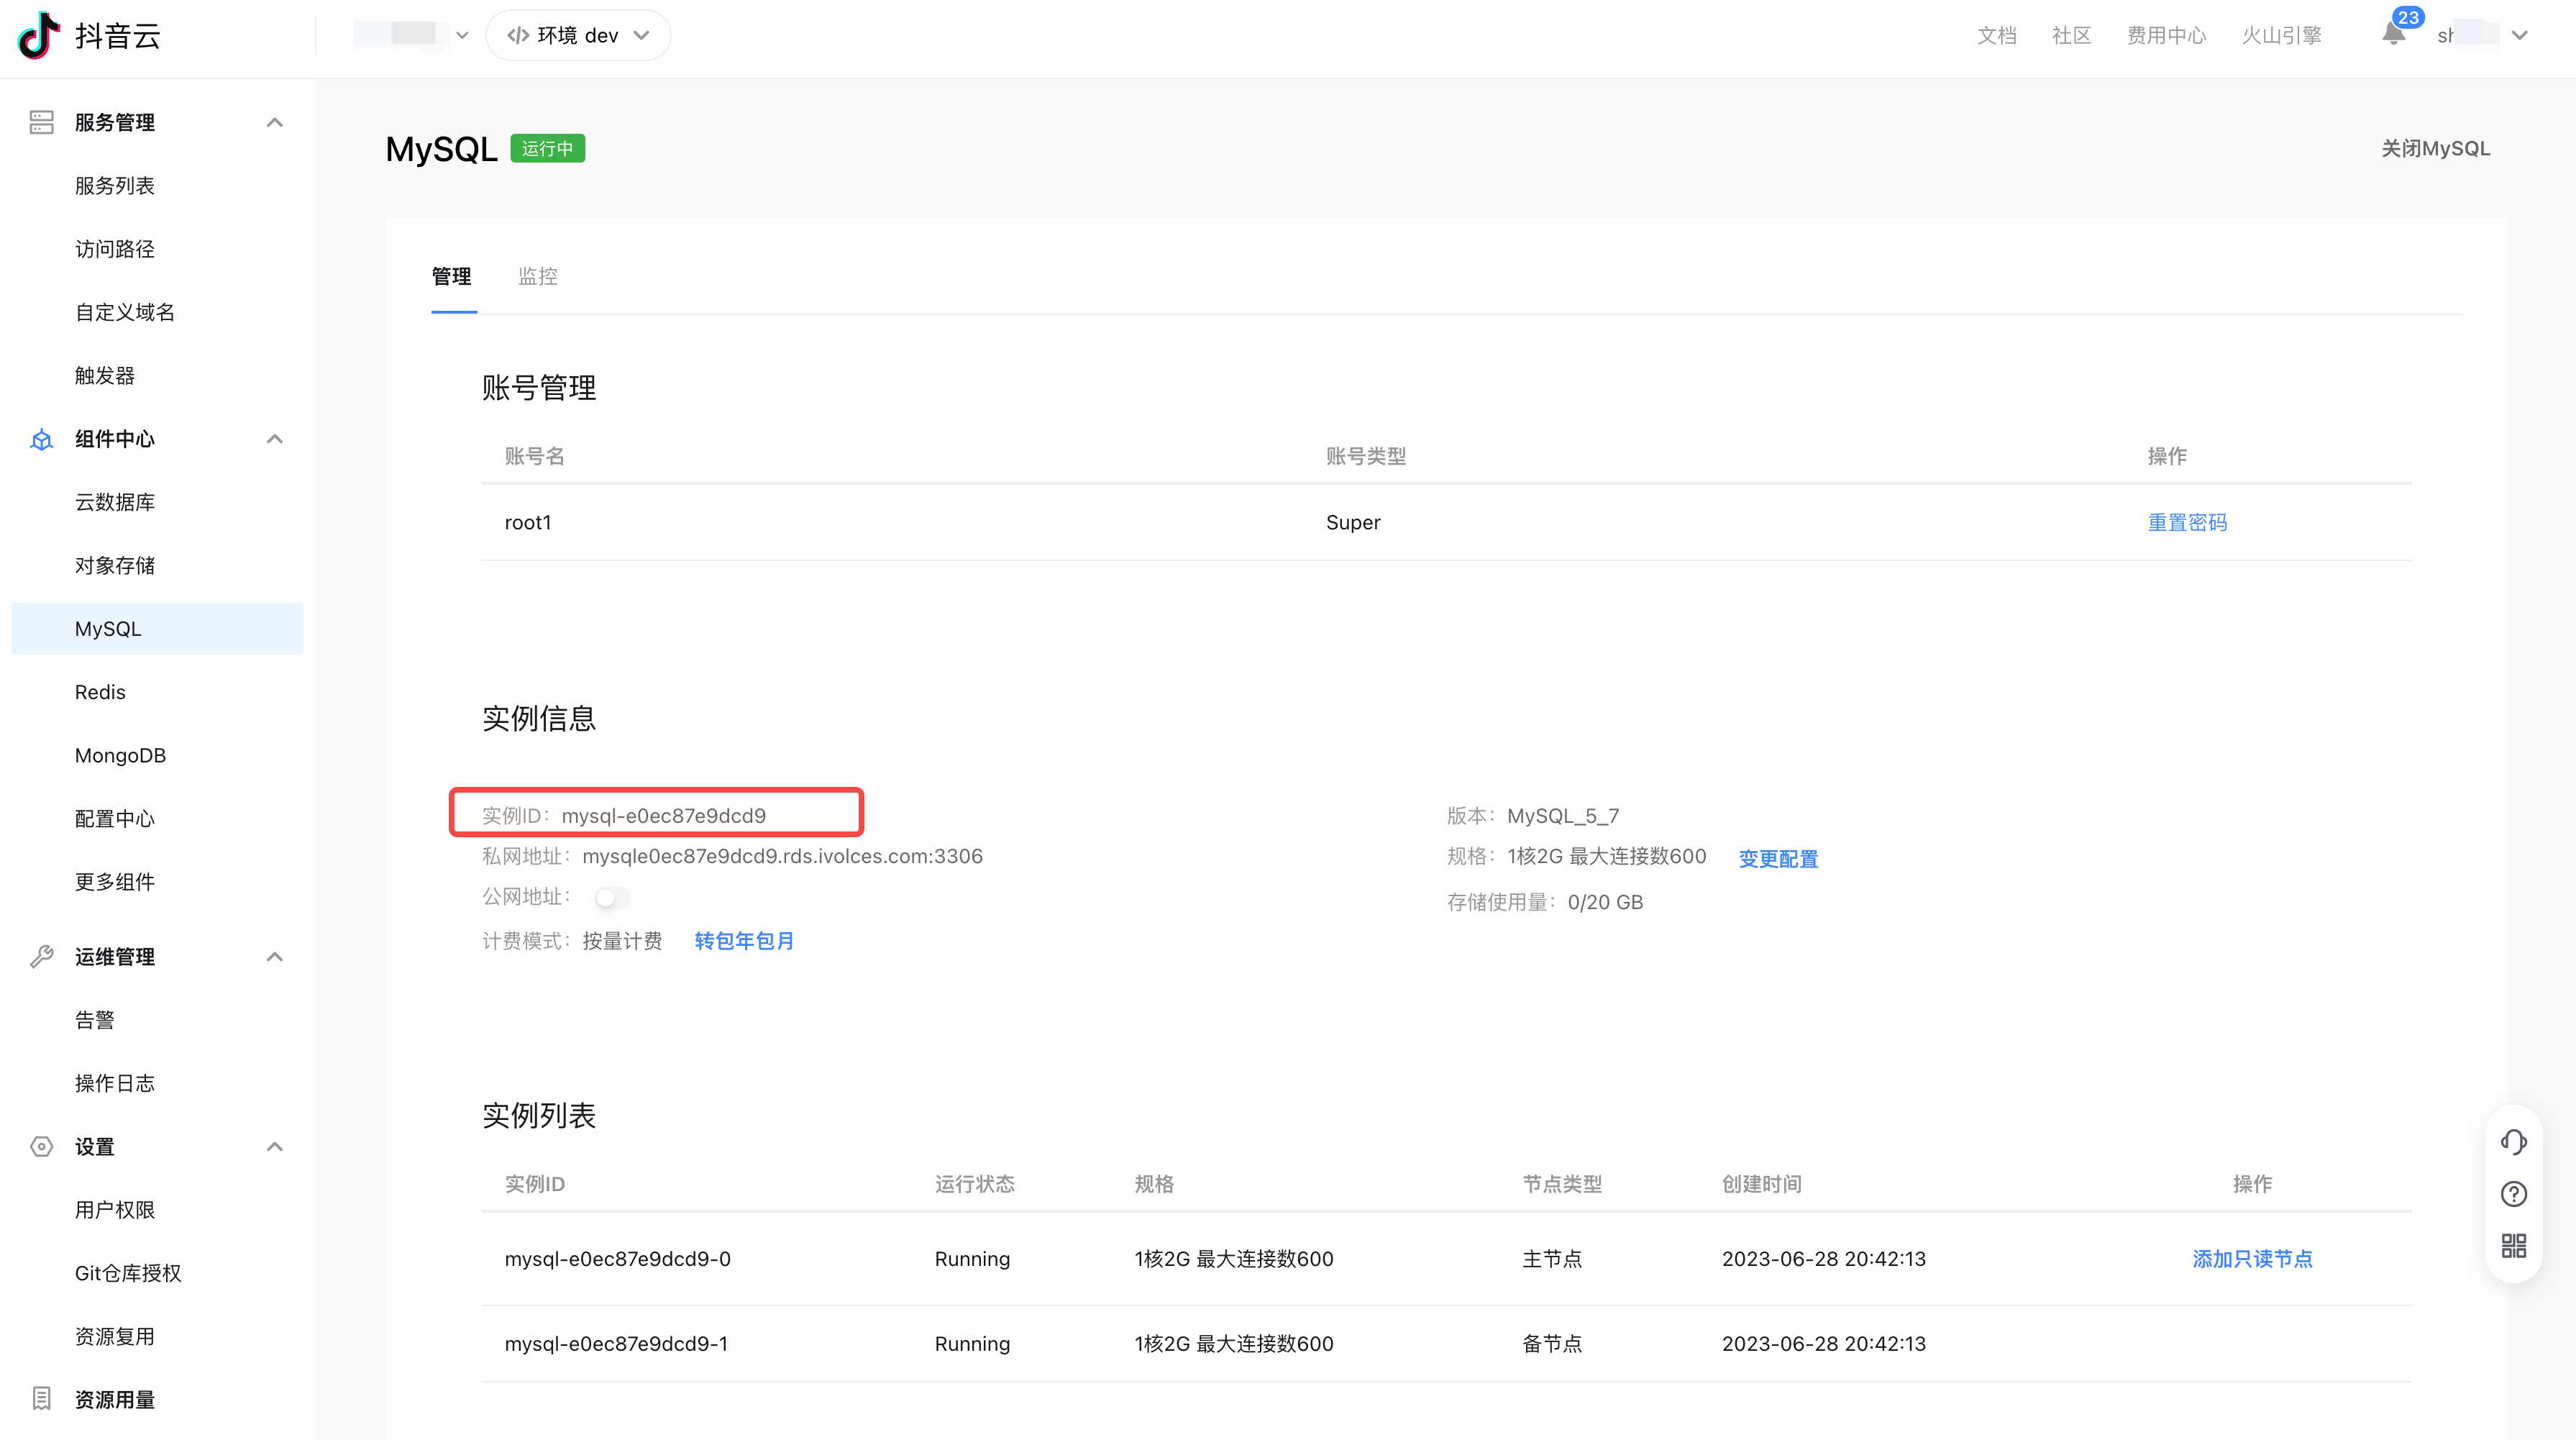Click the 转包年包月 link

[744, 940]
